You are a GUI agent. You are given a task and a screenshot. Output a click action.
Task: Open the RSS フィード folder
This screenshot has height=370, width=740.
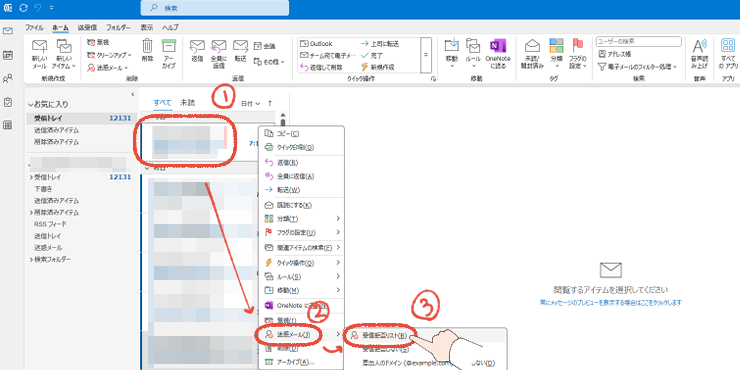pyautogui.click(x=50, y=224)
